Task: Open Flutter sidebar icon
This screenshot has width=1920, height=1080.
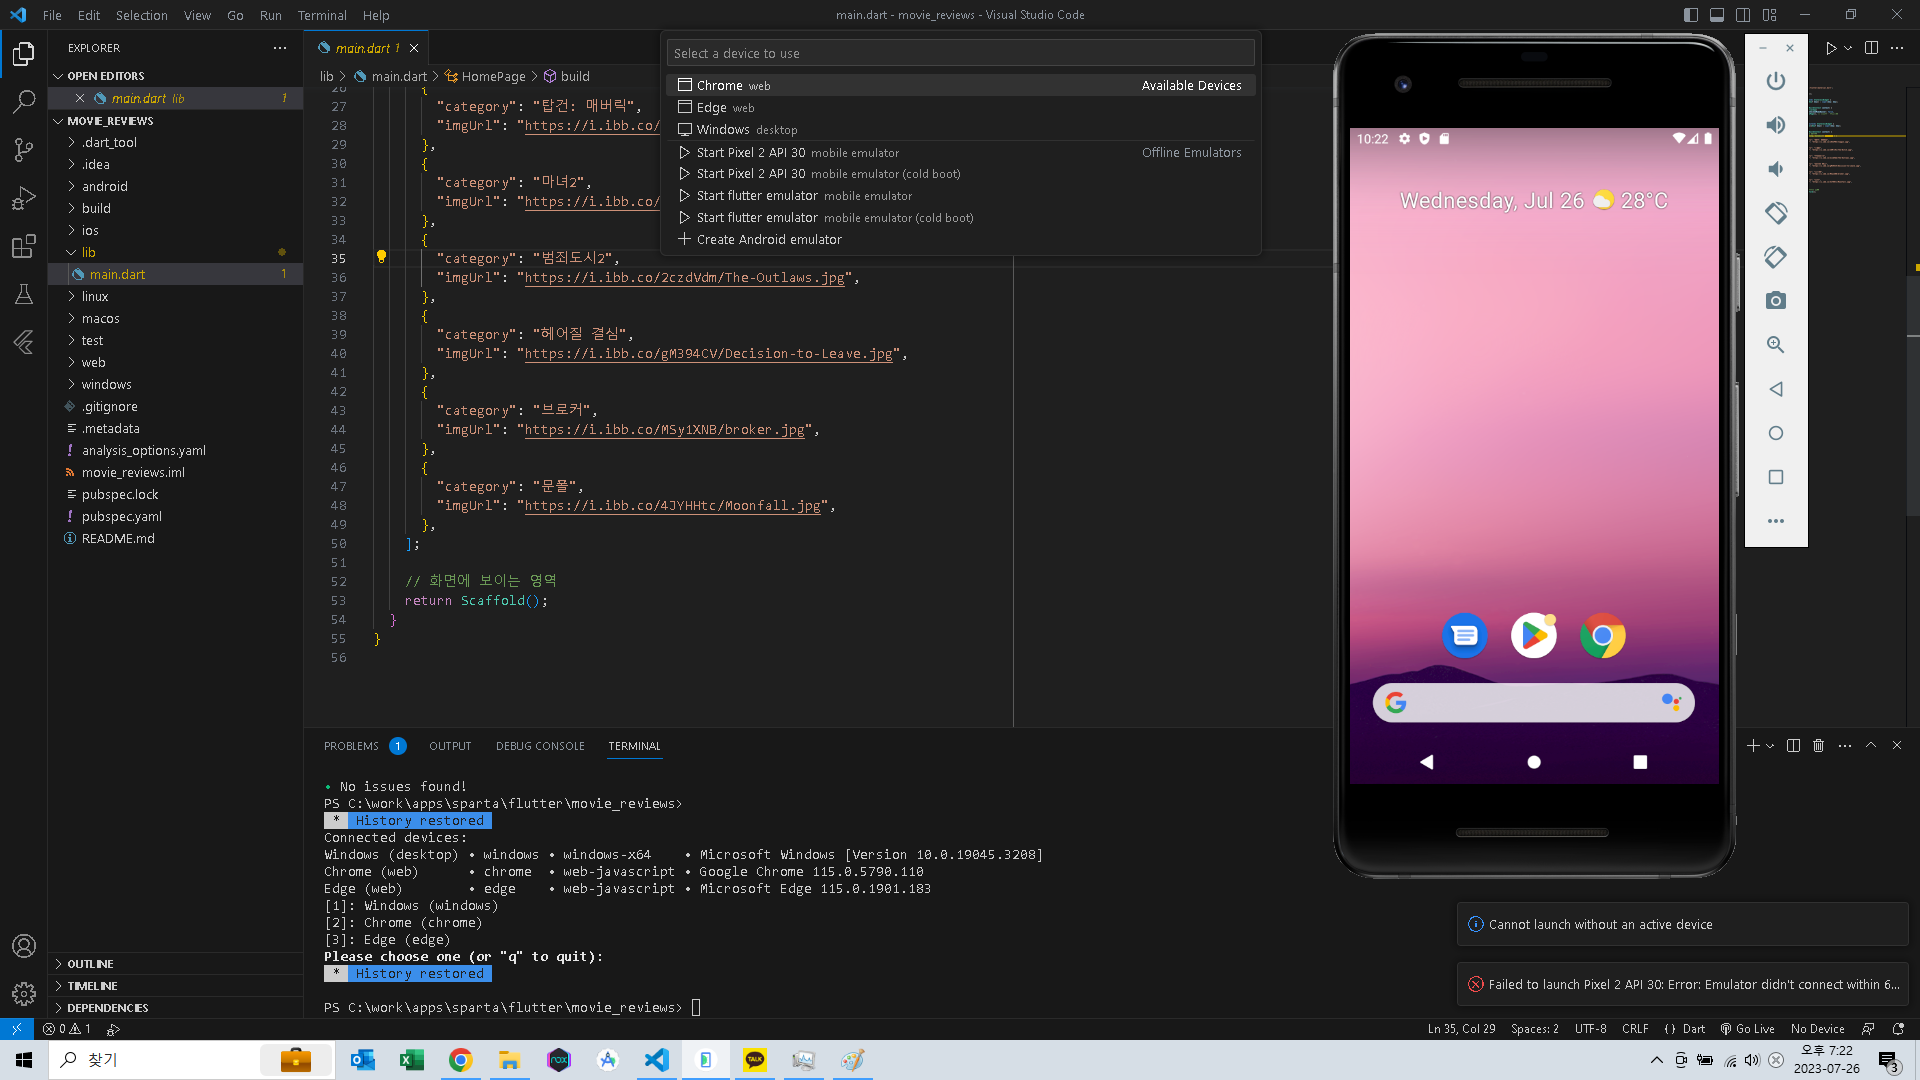Action: [24, 342]
